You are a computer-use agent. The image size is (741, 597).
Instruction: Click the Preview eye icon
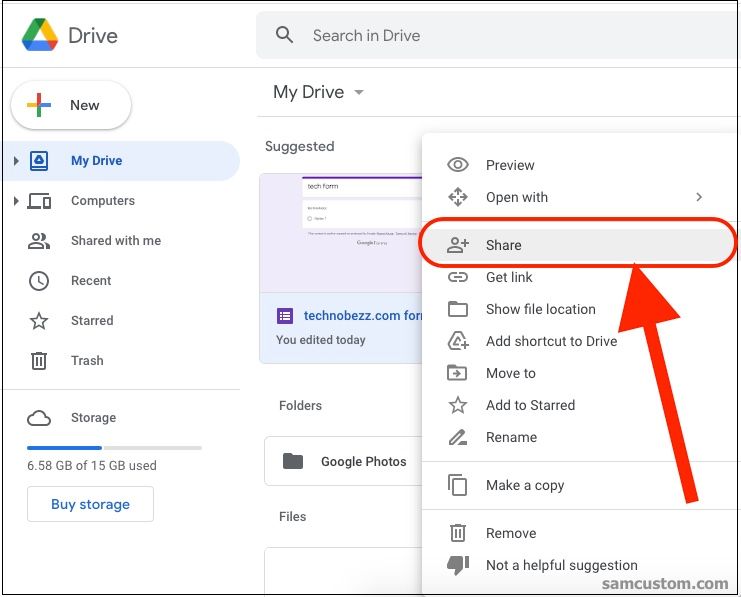457,165
